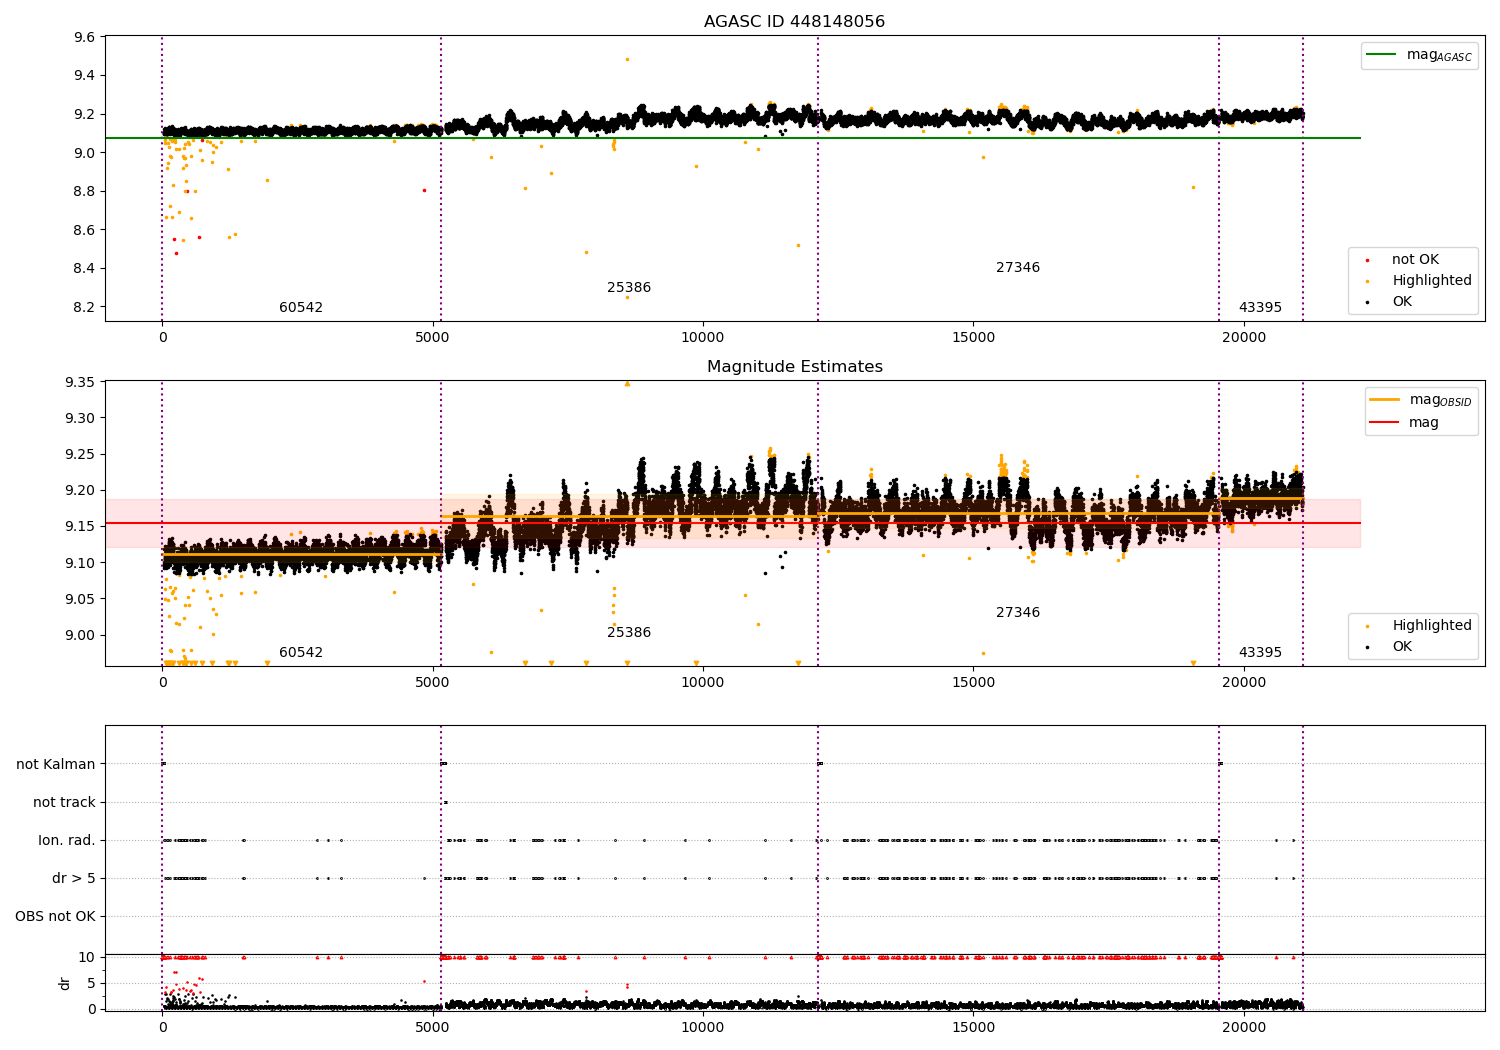Click OBSID label 60542 in Magnitude Estimates plot

301,653
